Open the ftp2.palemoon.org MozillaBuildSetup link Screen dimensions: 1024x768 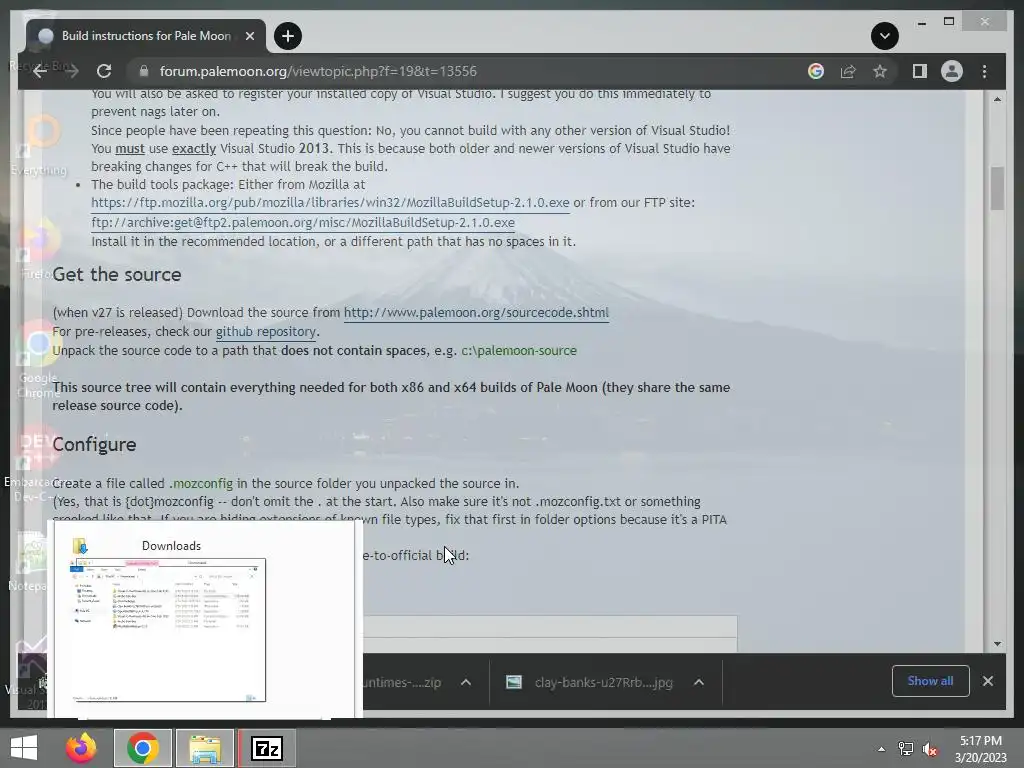tap(302, 222)
